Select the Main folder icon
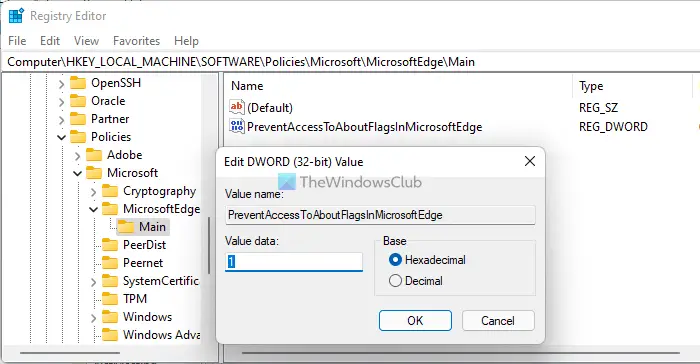Image resolution: width=700 pixels, height=364 pixels. pos(126,227)
